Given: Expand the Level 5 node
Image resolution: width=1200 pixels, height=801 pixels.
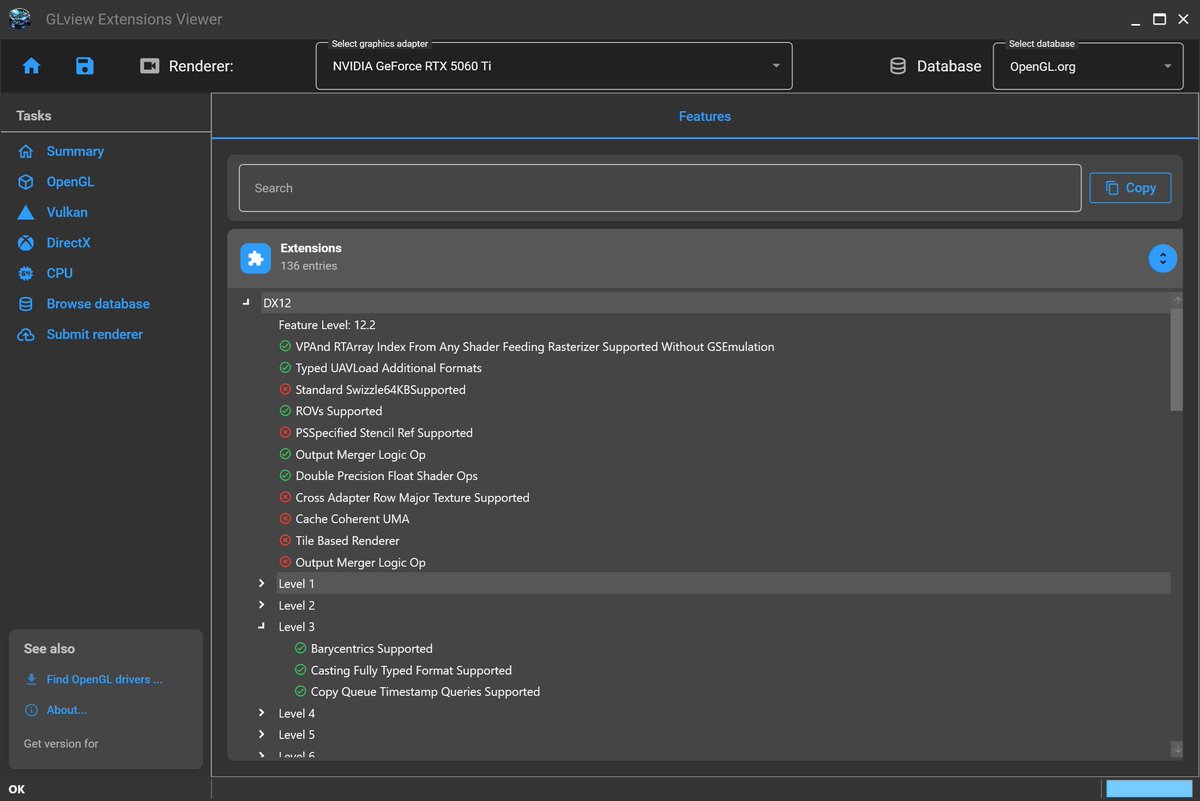Looking at the screenshot, I should click(261, 735).
